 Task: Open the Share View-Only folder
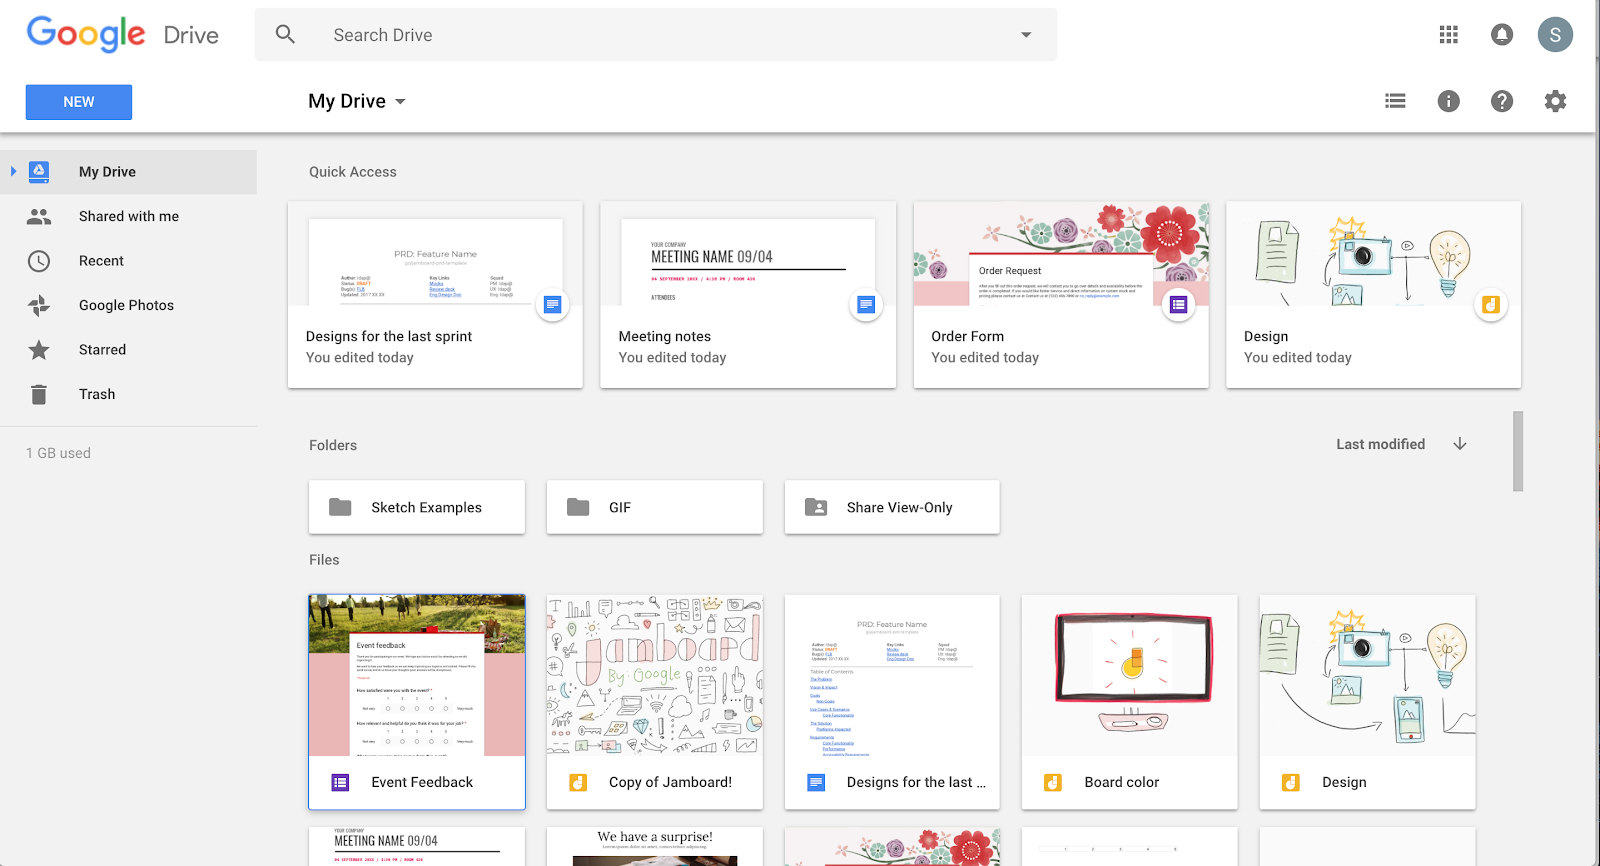point(892,507)
